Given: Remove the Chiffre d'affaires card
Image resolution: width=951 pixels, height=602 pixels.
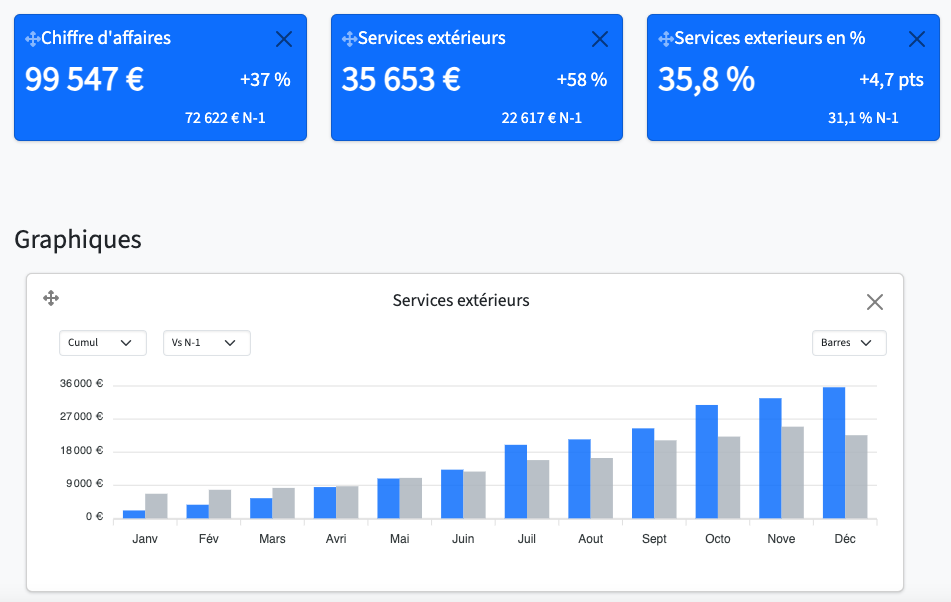Looking at the screenshot, I should [x=283, y=39].
